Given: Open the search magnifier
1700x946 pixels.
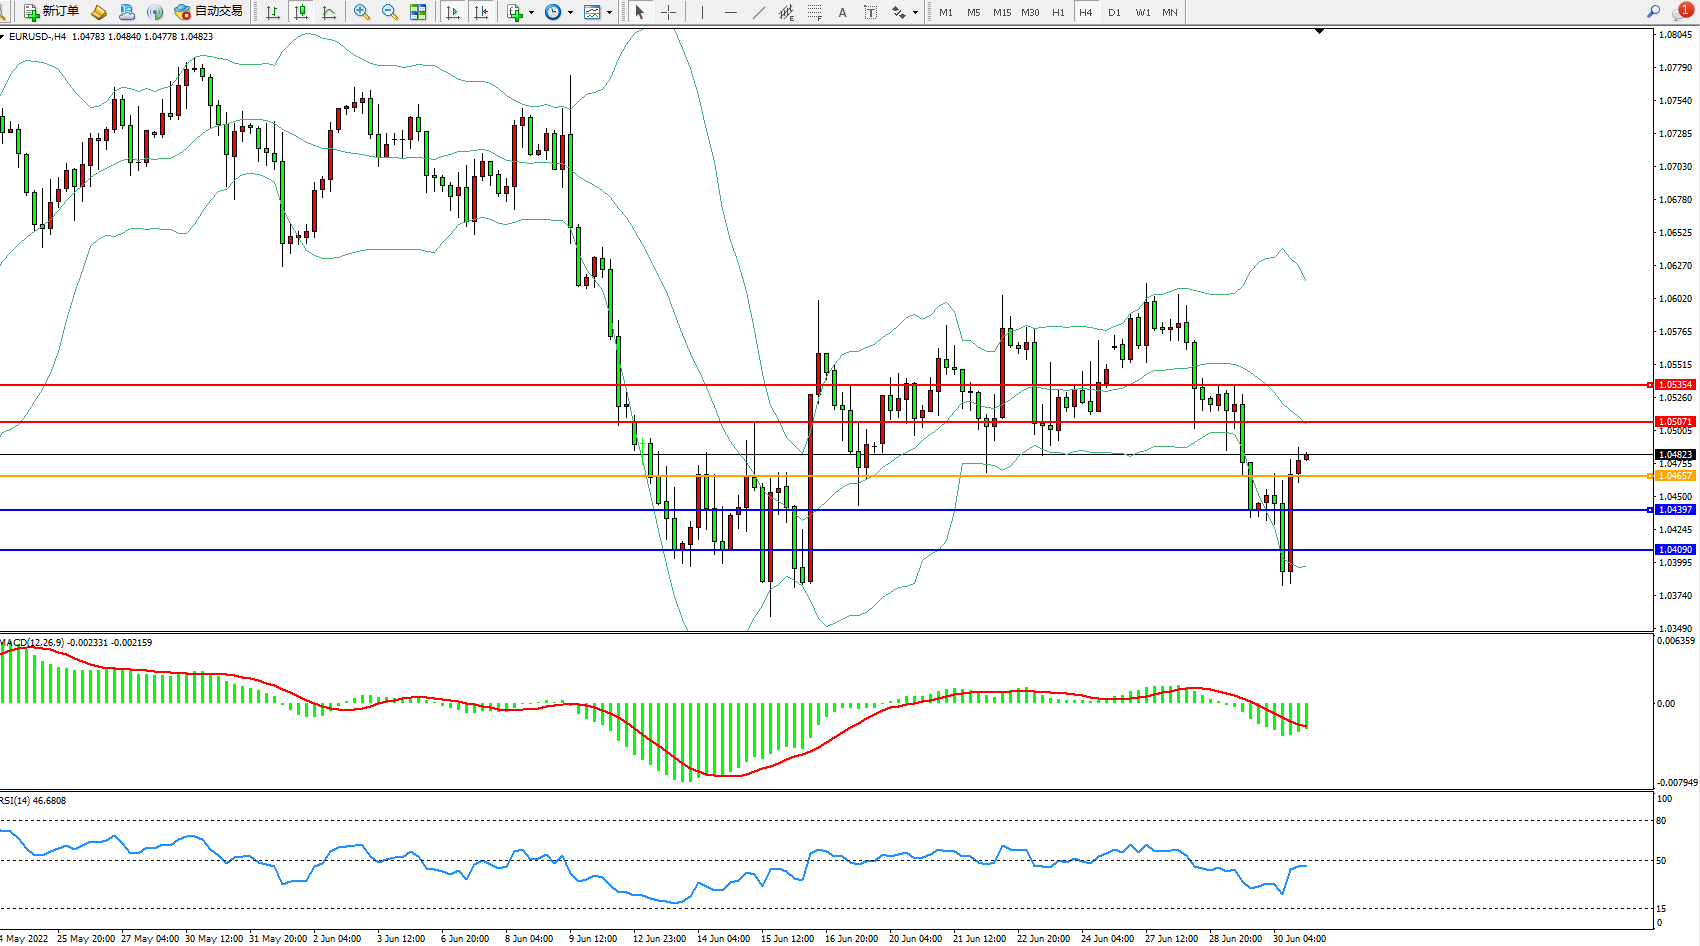Looking at the screenshot, I should click(x=1653, y=12).
